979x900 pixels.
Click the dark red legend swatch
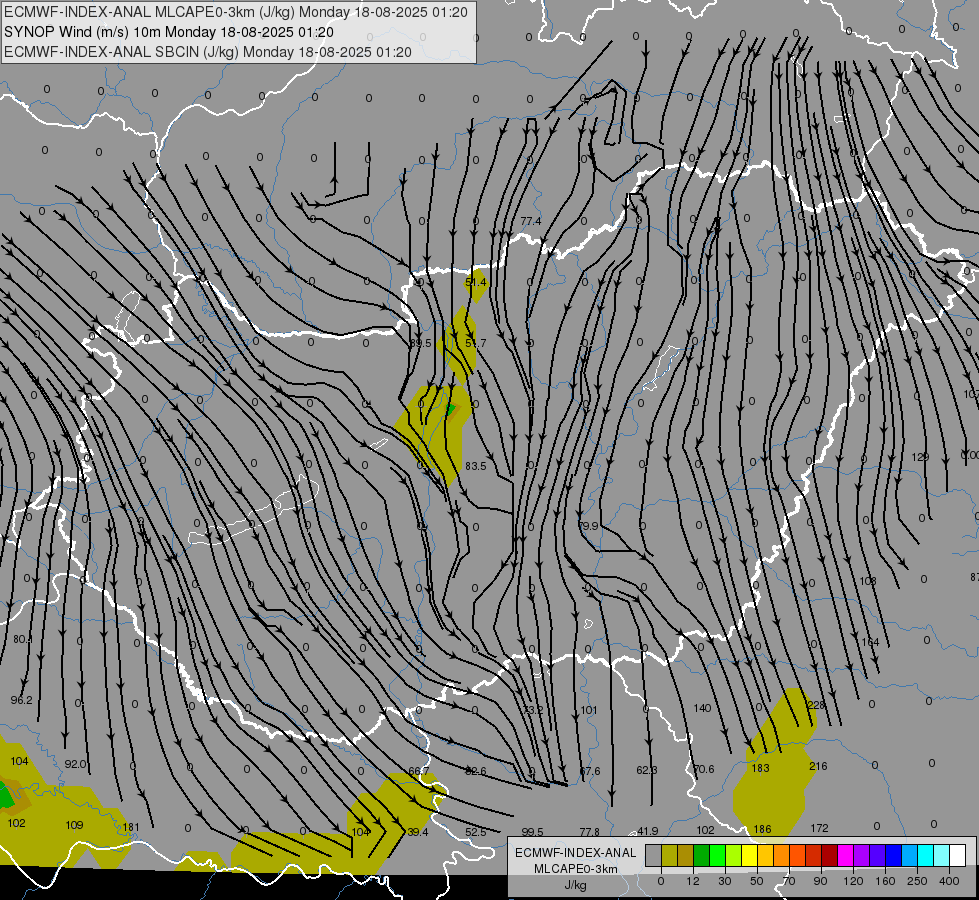point(830,855)
